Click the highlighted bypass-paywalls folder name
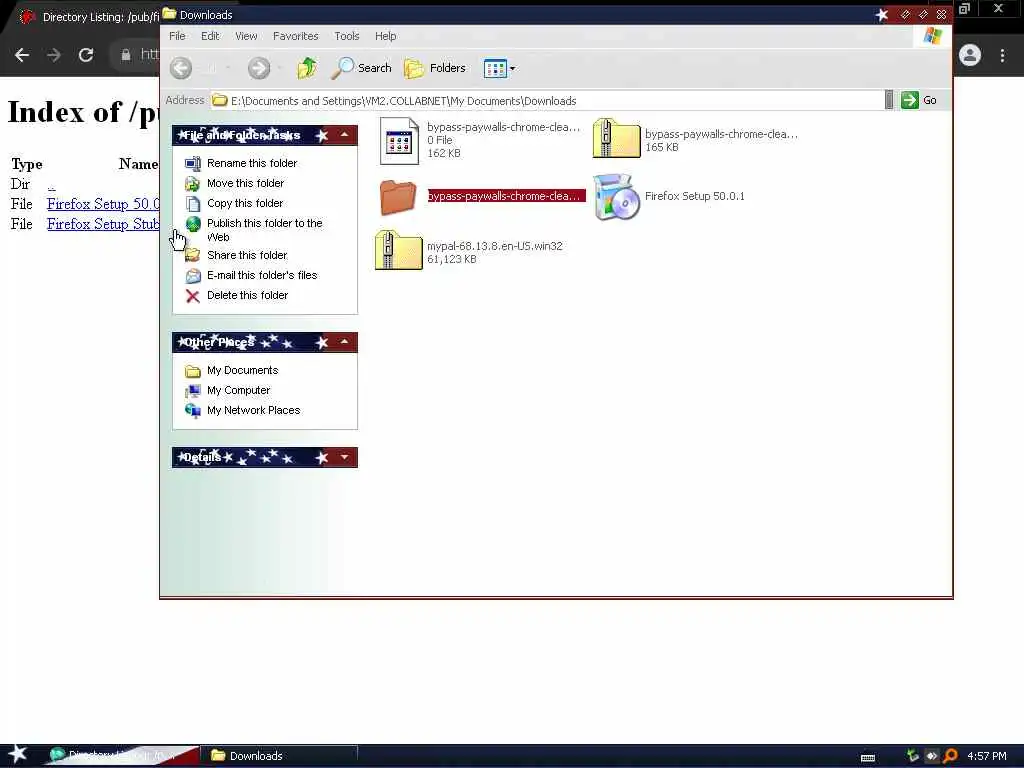The image size is (1024, 768). 506,196
